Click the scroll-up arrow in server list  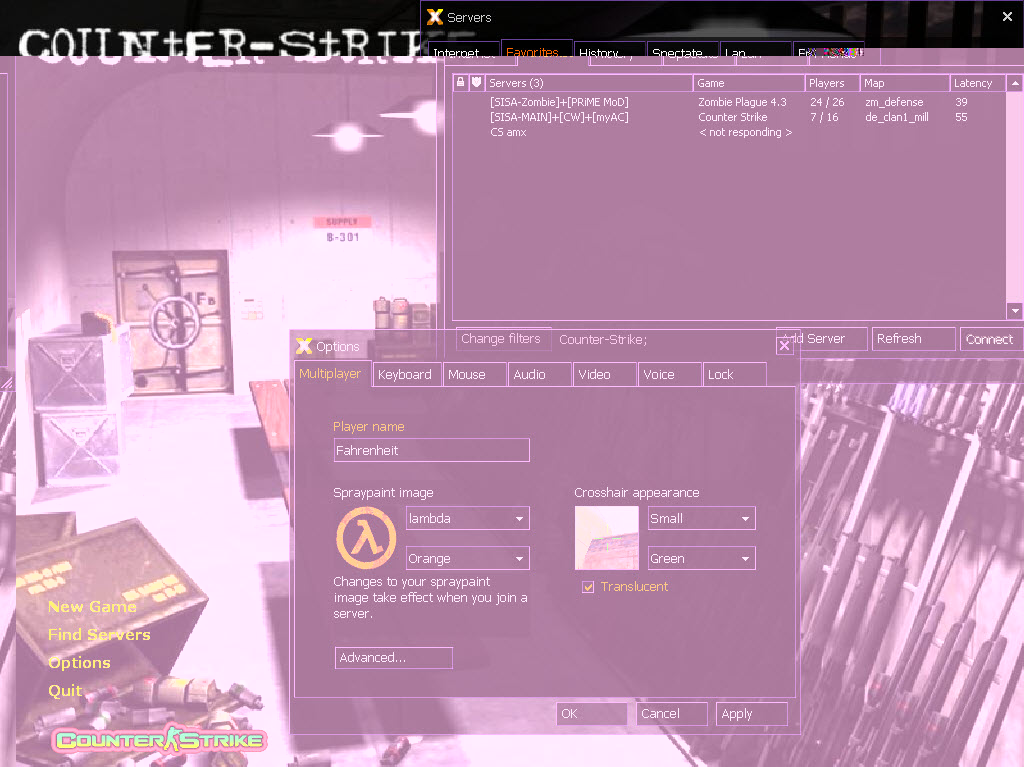pyautogui.click(x=1015, y=84)
